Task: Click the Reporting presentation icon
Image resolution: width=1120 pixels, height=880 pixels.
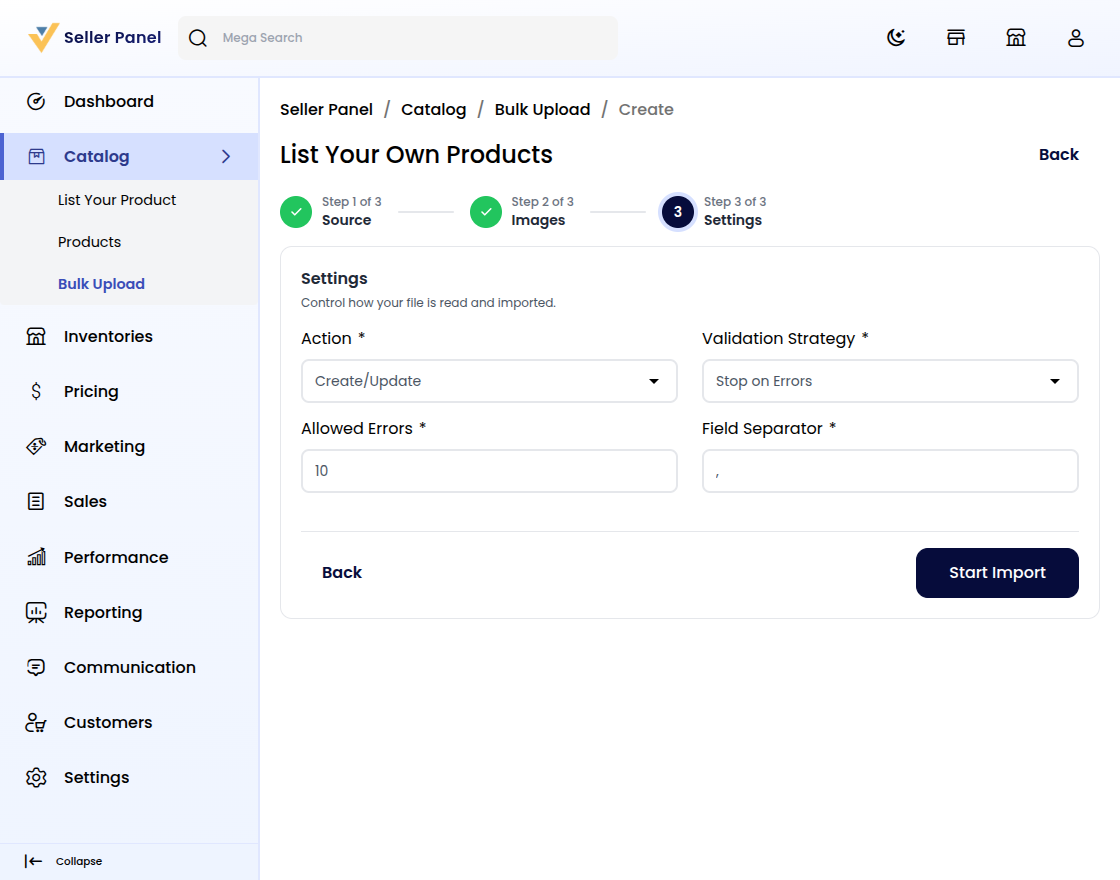Action: click(x=36, y=612)
